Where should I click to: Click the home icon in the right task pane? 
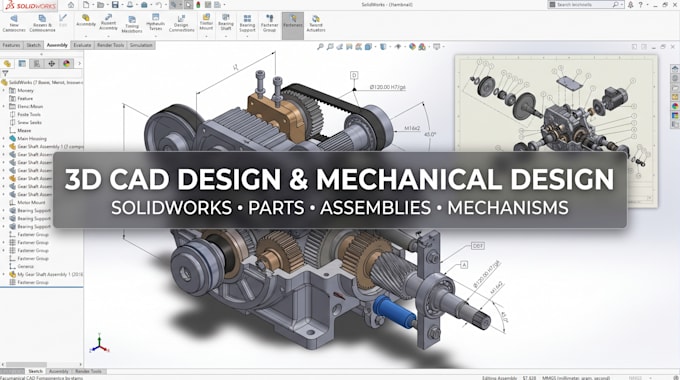coord(675,69)
